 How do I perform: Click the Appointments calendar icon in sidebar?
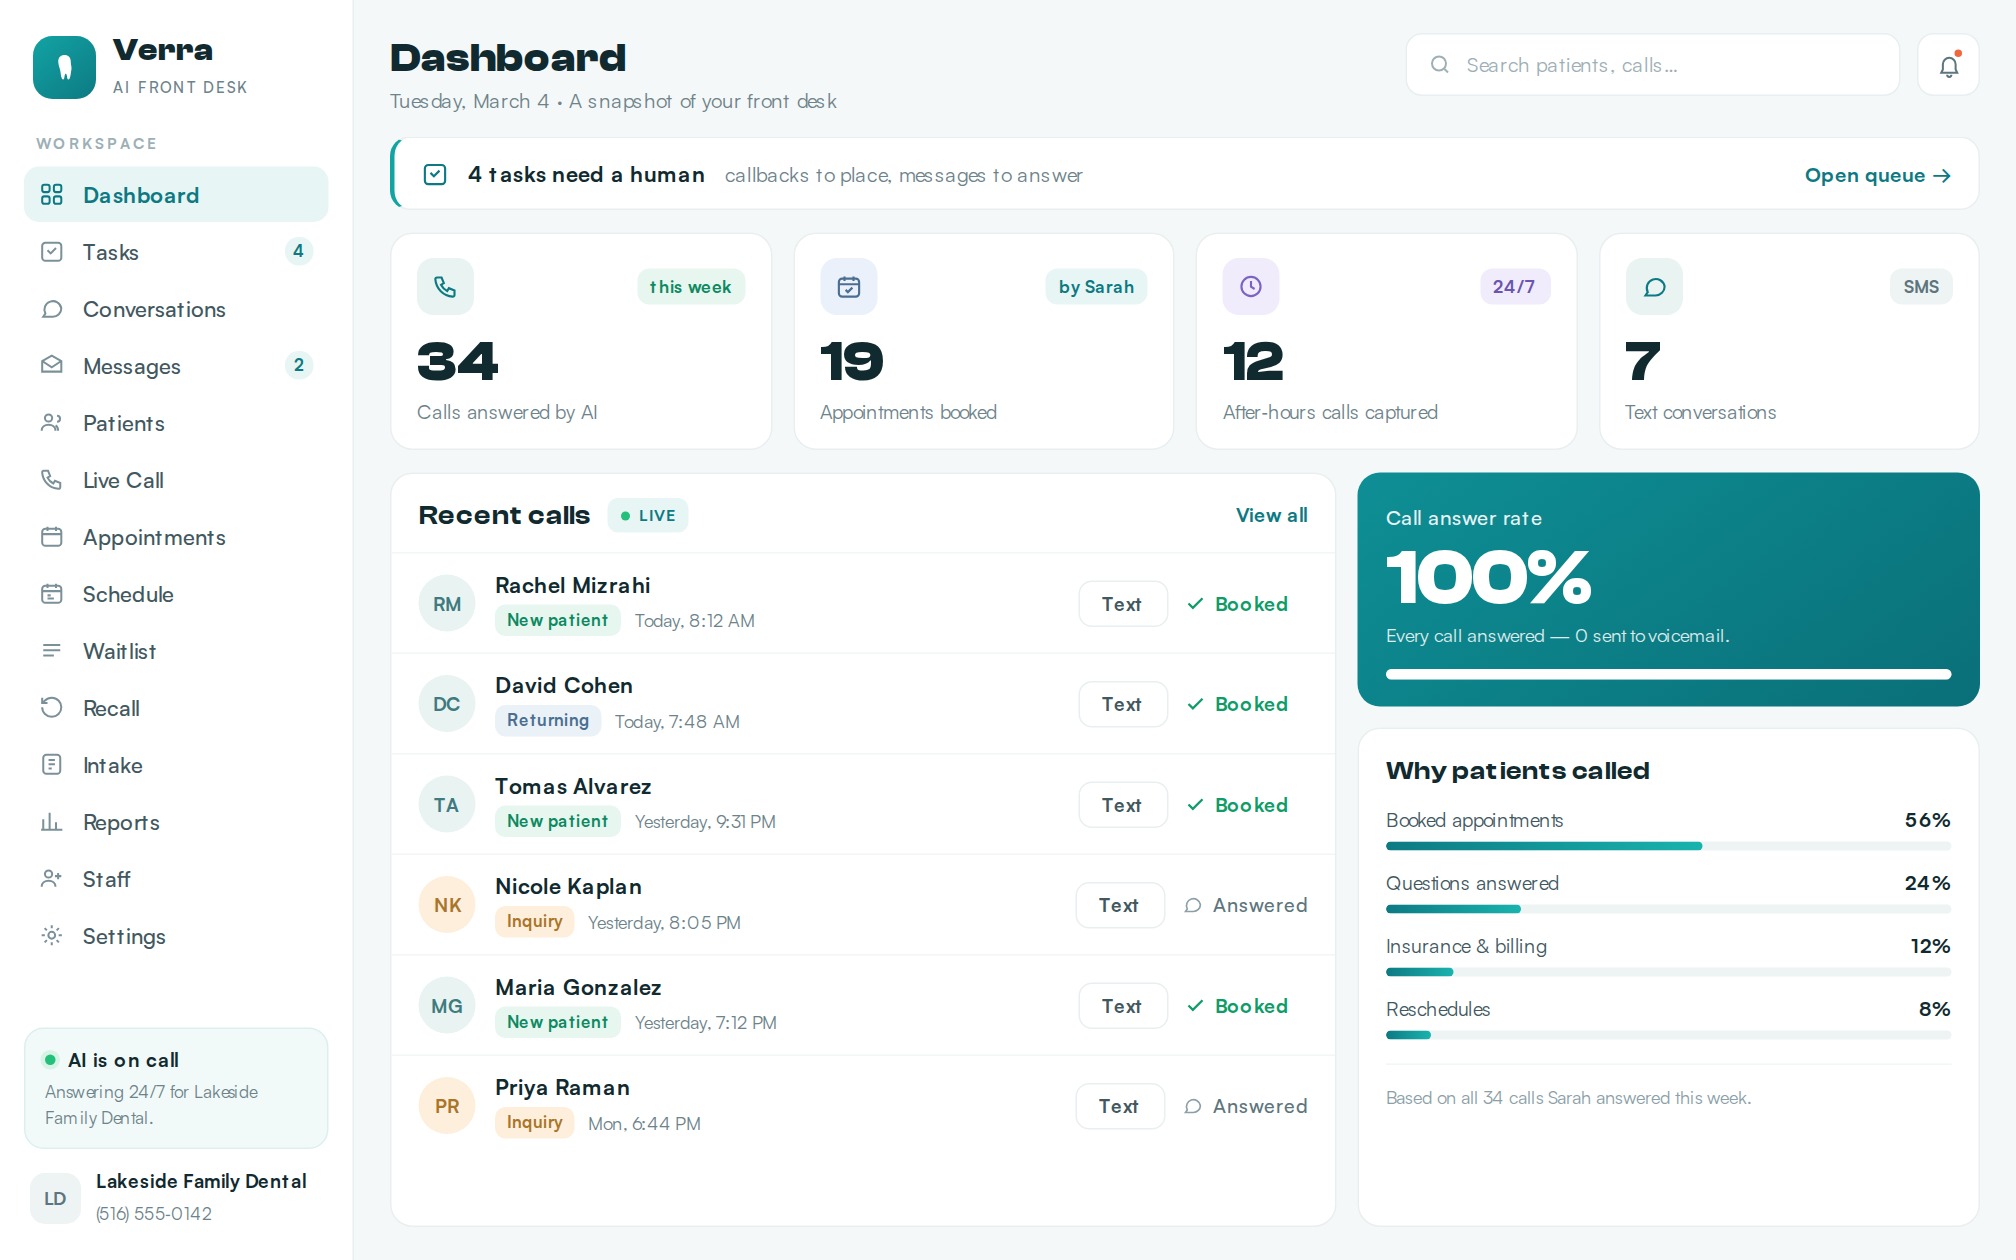click(52, 537)
